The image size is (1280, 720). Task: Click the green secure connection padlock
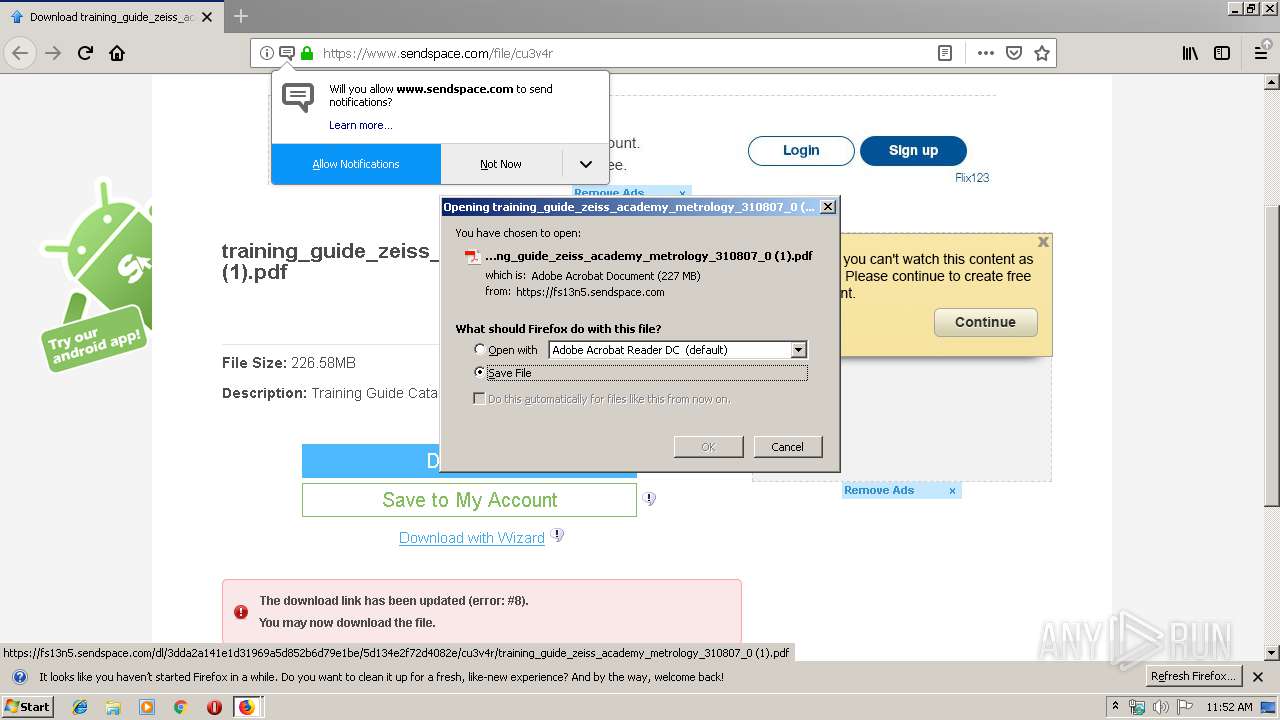click(307, 53)
